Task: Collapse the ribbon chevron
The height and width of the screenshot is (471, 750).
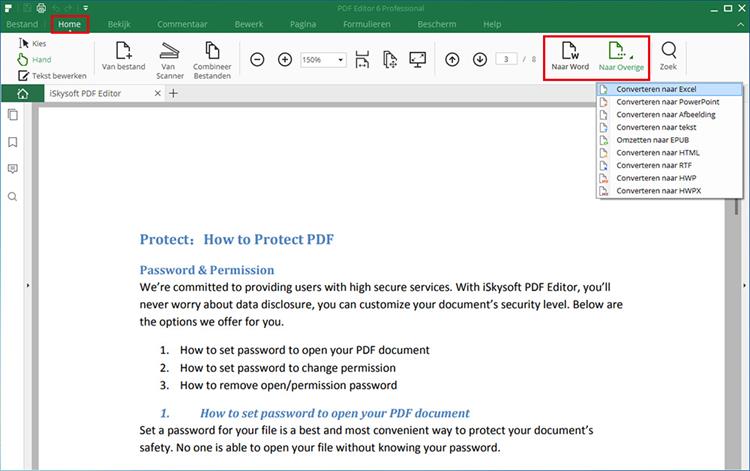Action: [x=741, y=24]
